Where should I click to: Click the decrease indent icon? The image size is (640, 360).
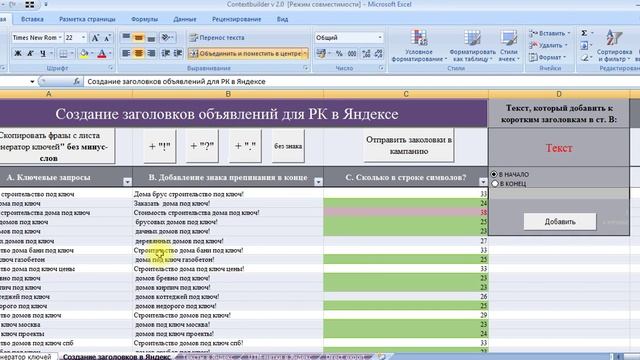tap(165, 53)
